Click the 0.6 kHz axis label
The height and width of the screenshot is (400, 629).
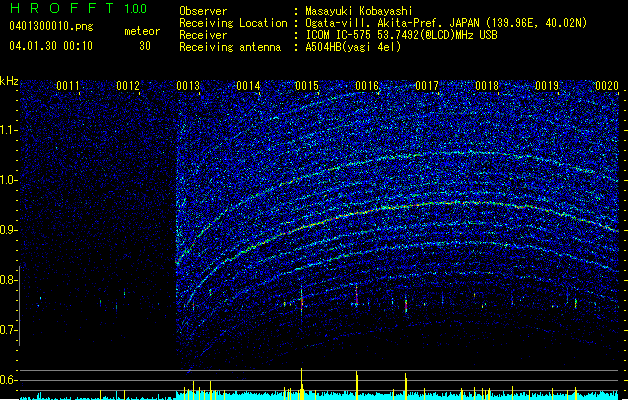click(9, 380)
